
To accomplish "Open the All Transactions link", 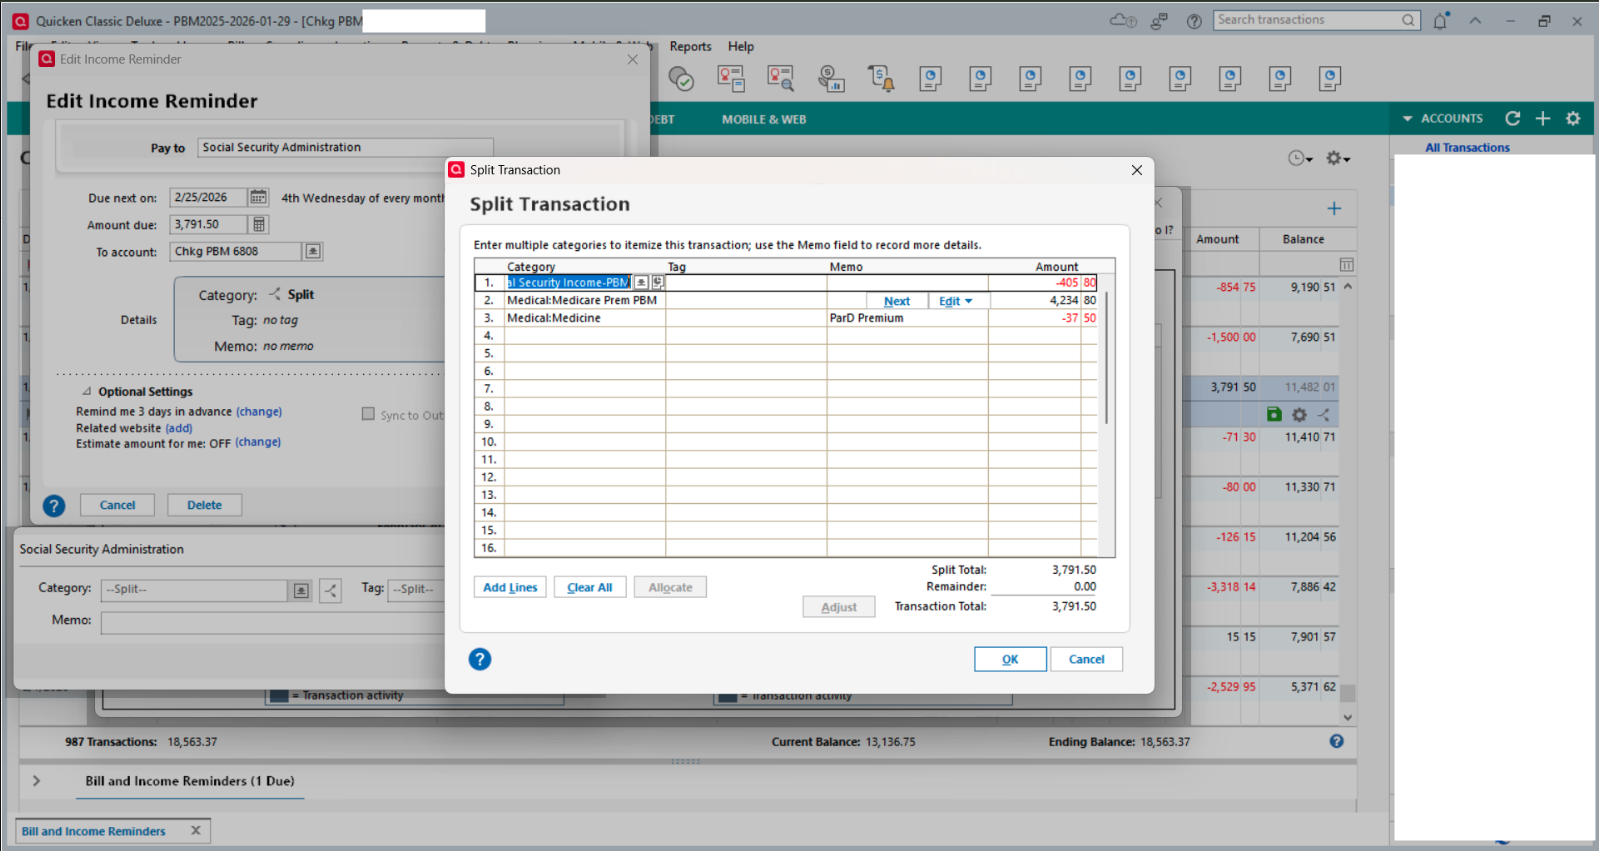I will click(x=1467, y=147).
